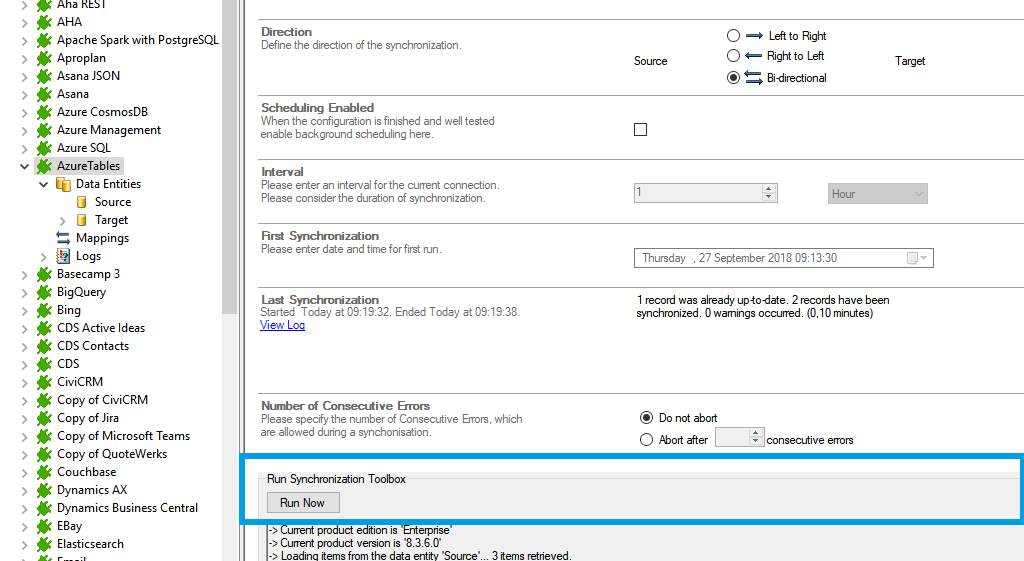
Task: Select Abort after consecutive errors option
Action: (646, 440)
